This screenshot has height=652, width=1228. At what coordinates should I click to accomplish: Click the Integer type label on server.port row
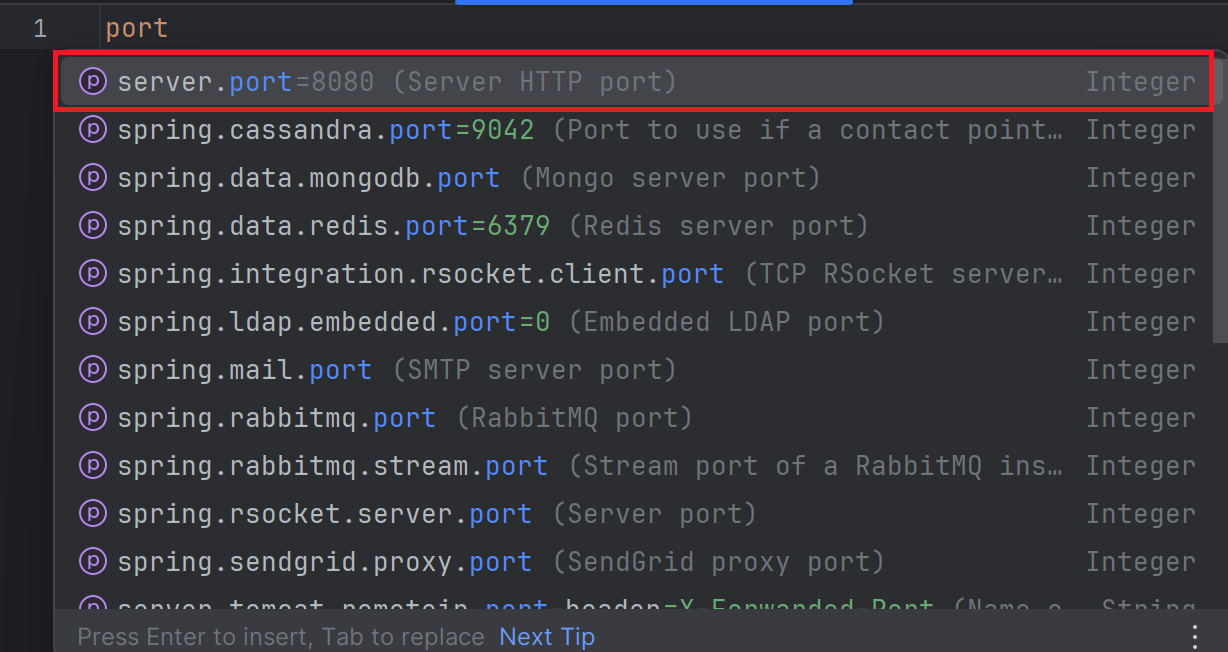coord(1141,82)
